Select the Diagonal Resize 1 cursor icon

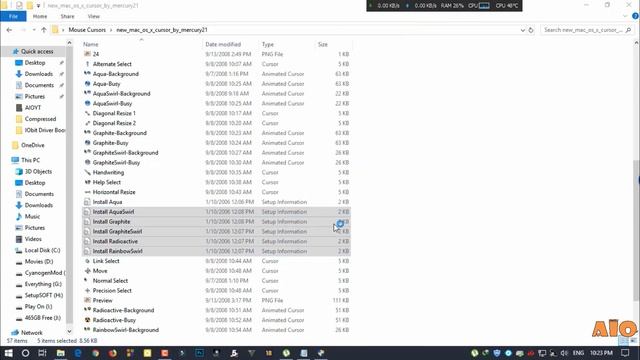tap(87, 113)
